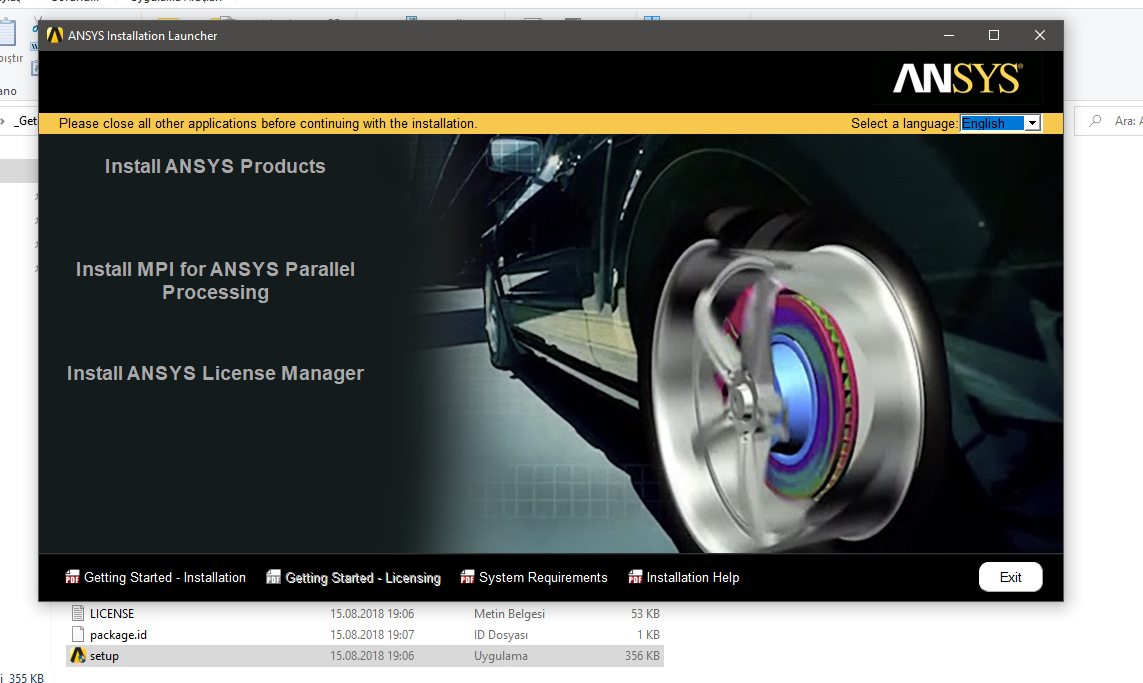Open Getting Started - Installation document link
This screenshot has height=683, width=1143.
tap(165, 577)
